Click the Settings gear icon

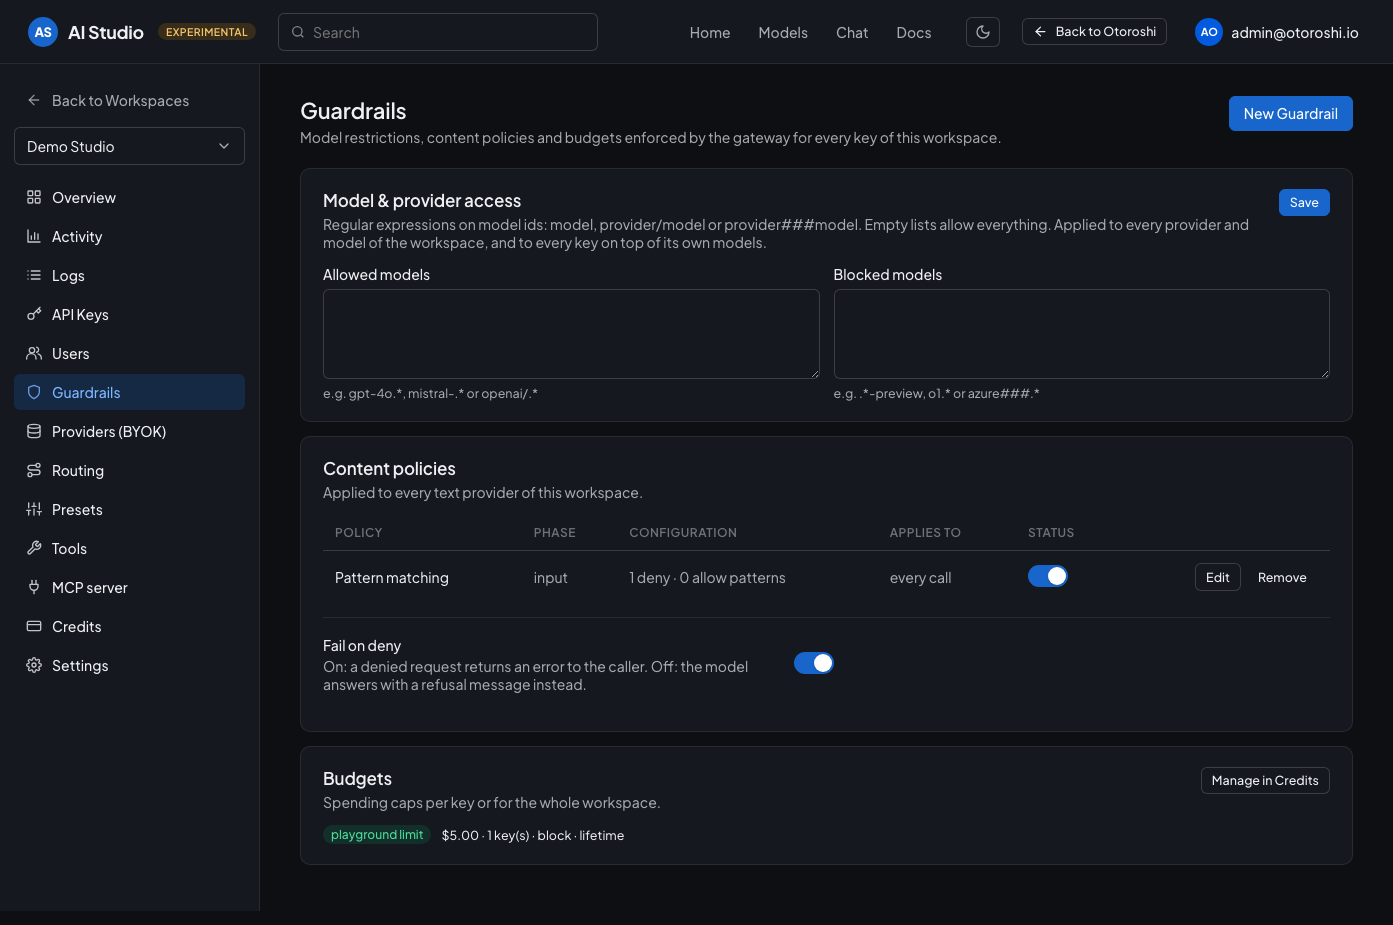(34, 665)
